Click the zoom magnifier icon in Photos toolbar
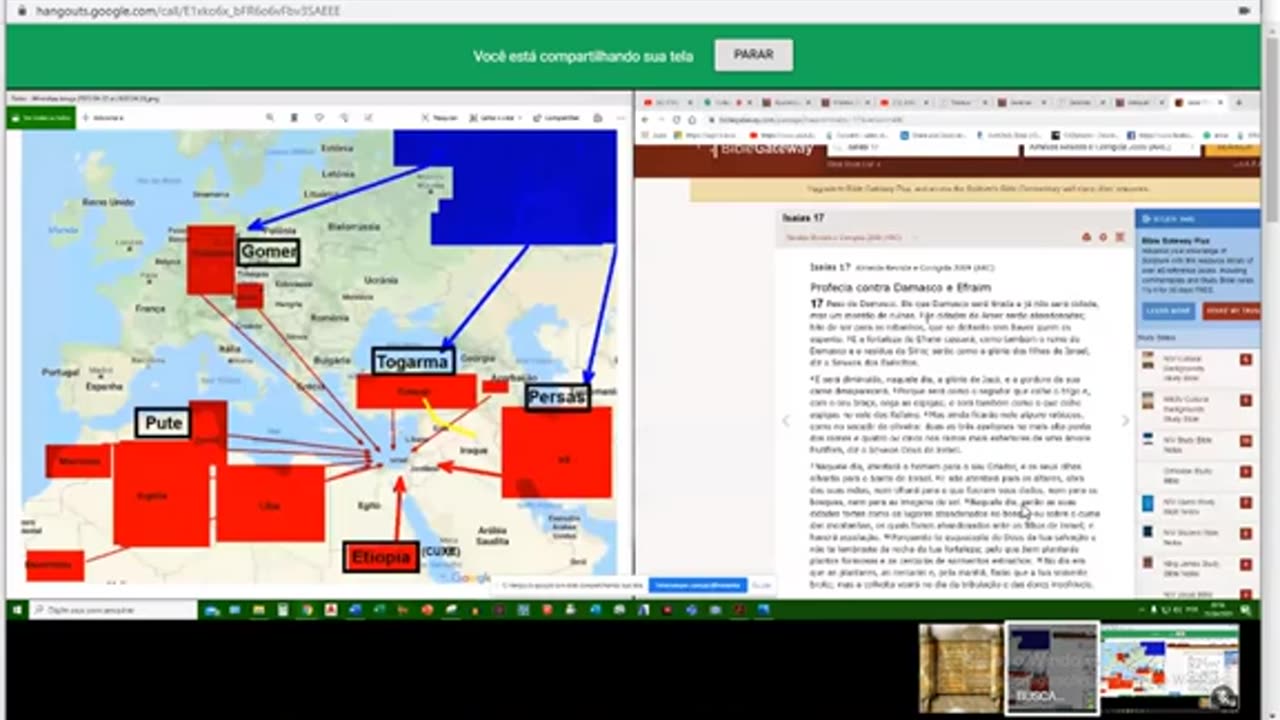Viewport: 1280px width, 720px height. 270,118
